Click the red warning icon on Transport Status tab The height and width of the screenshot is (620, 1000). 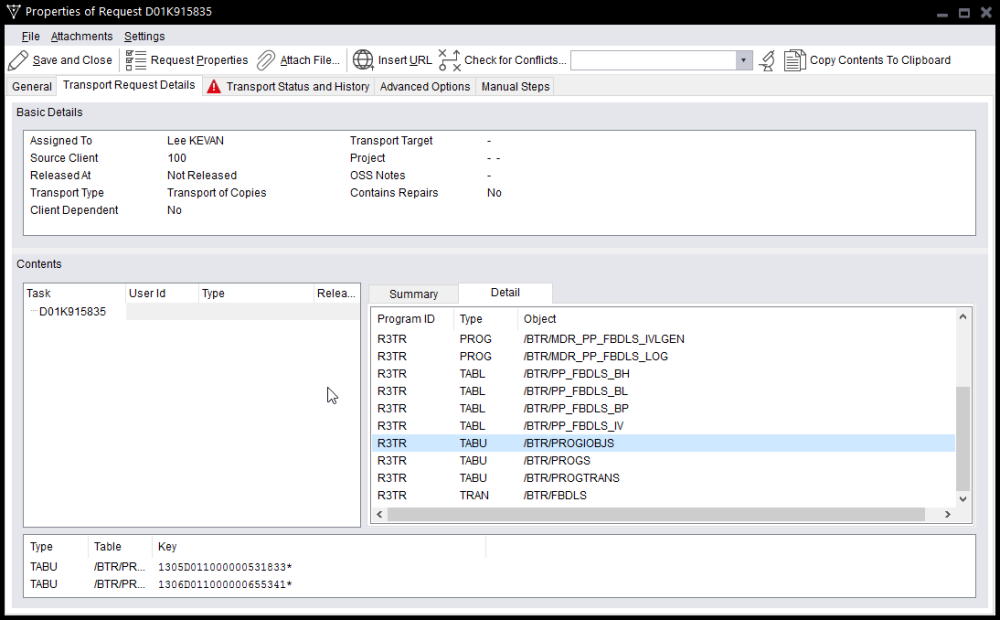[x=214, y=87]
